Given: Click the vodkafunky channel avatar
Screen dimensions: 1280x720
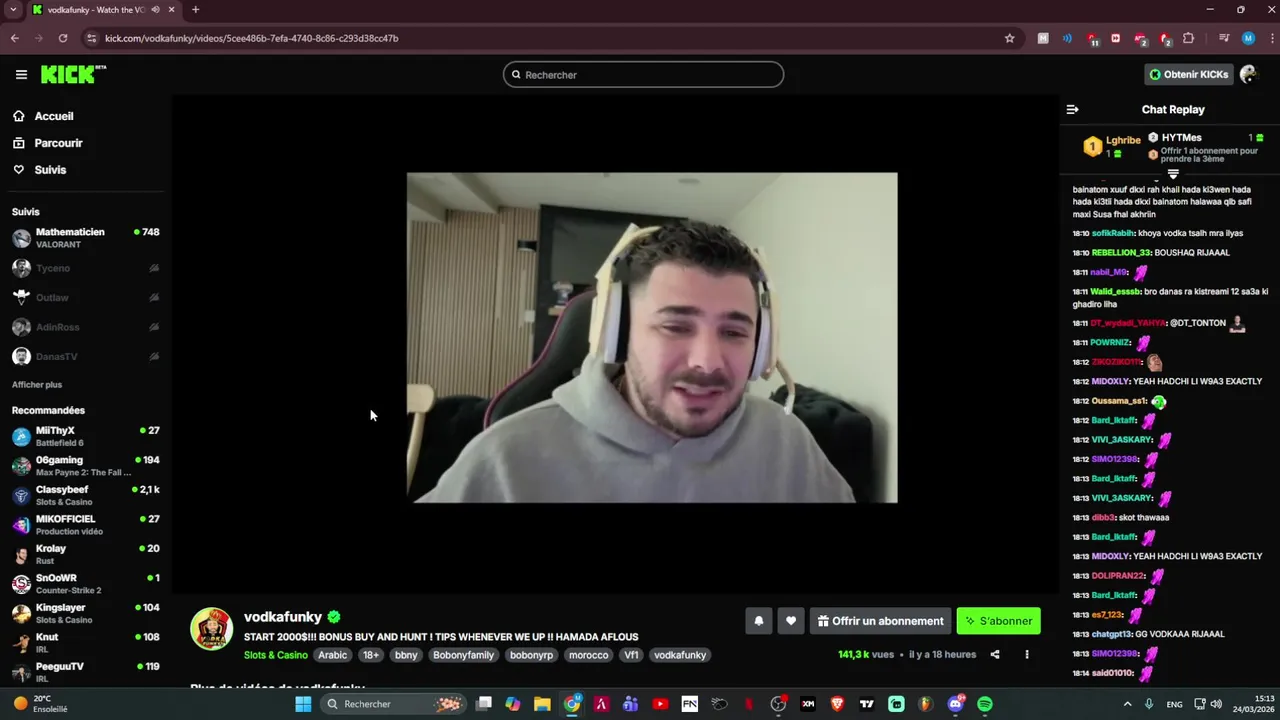Looking at the screenshot, I should (212, 629).
